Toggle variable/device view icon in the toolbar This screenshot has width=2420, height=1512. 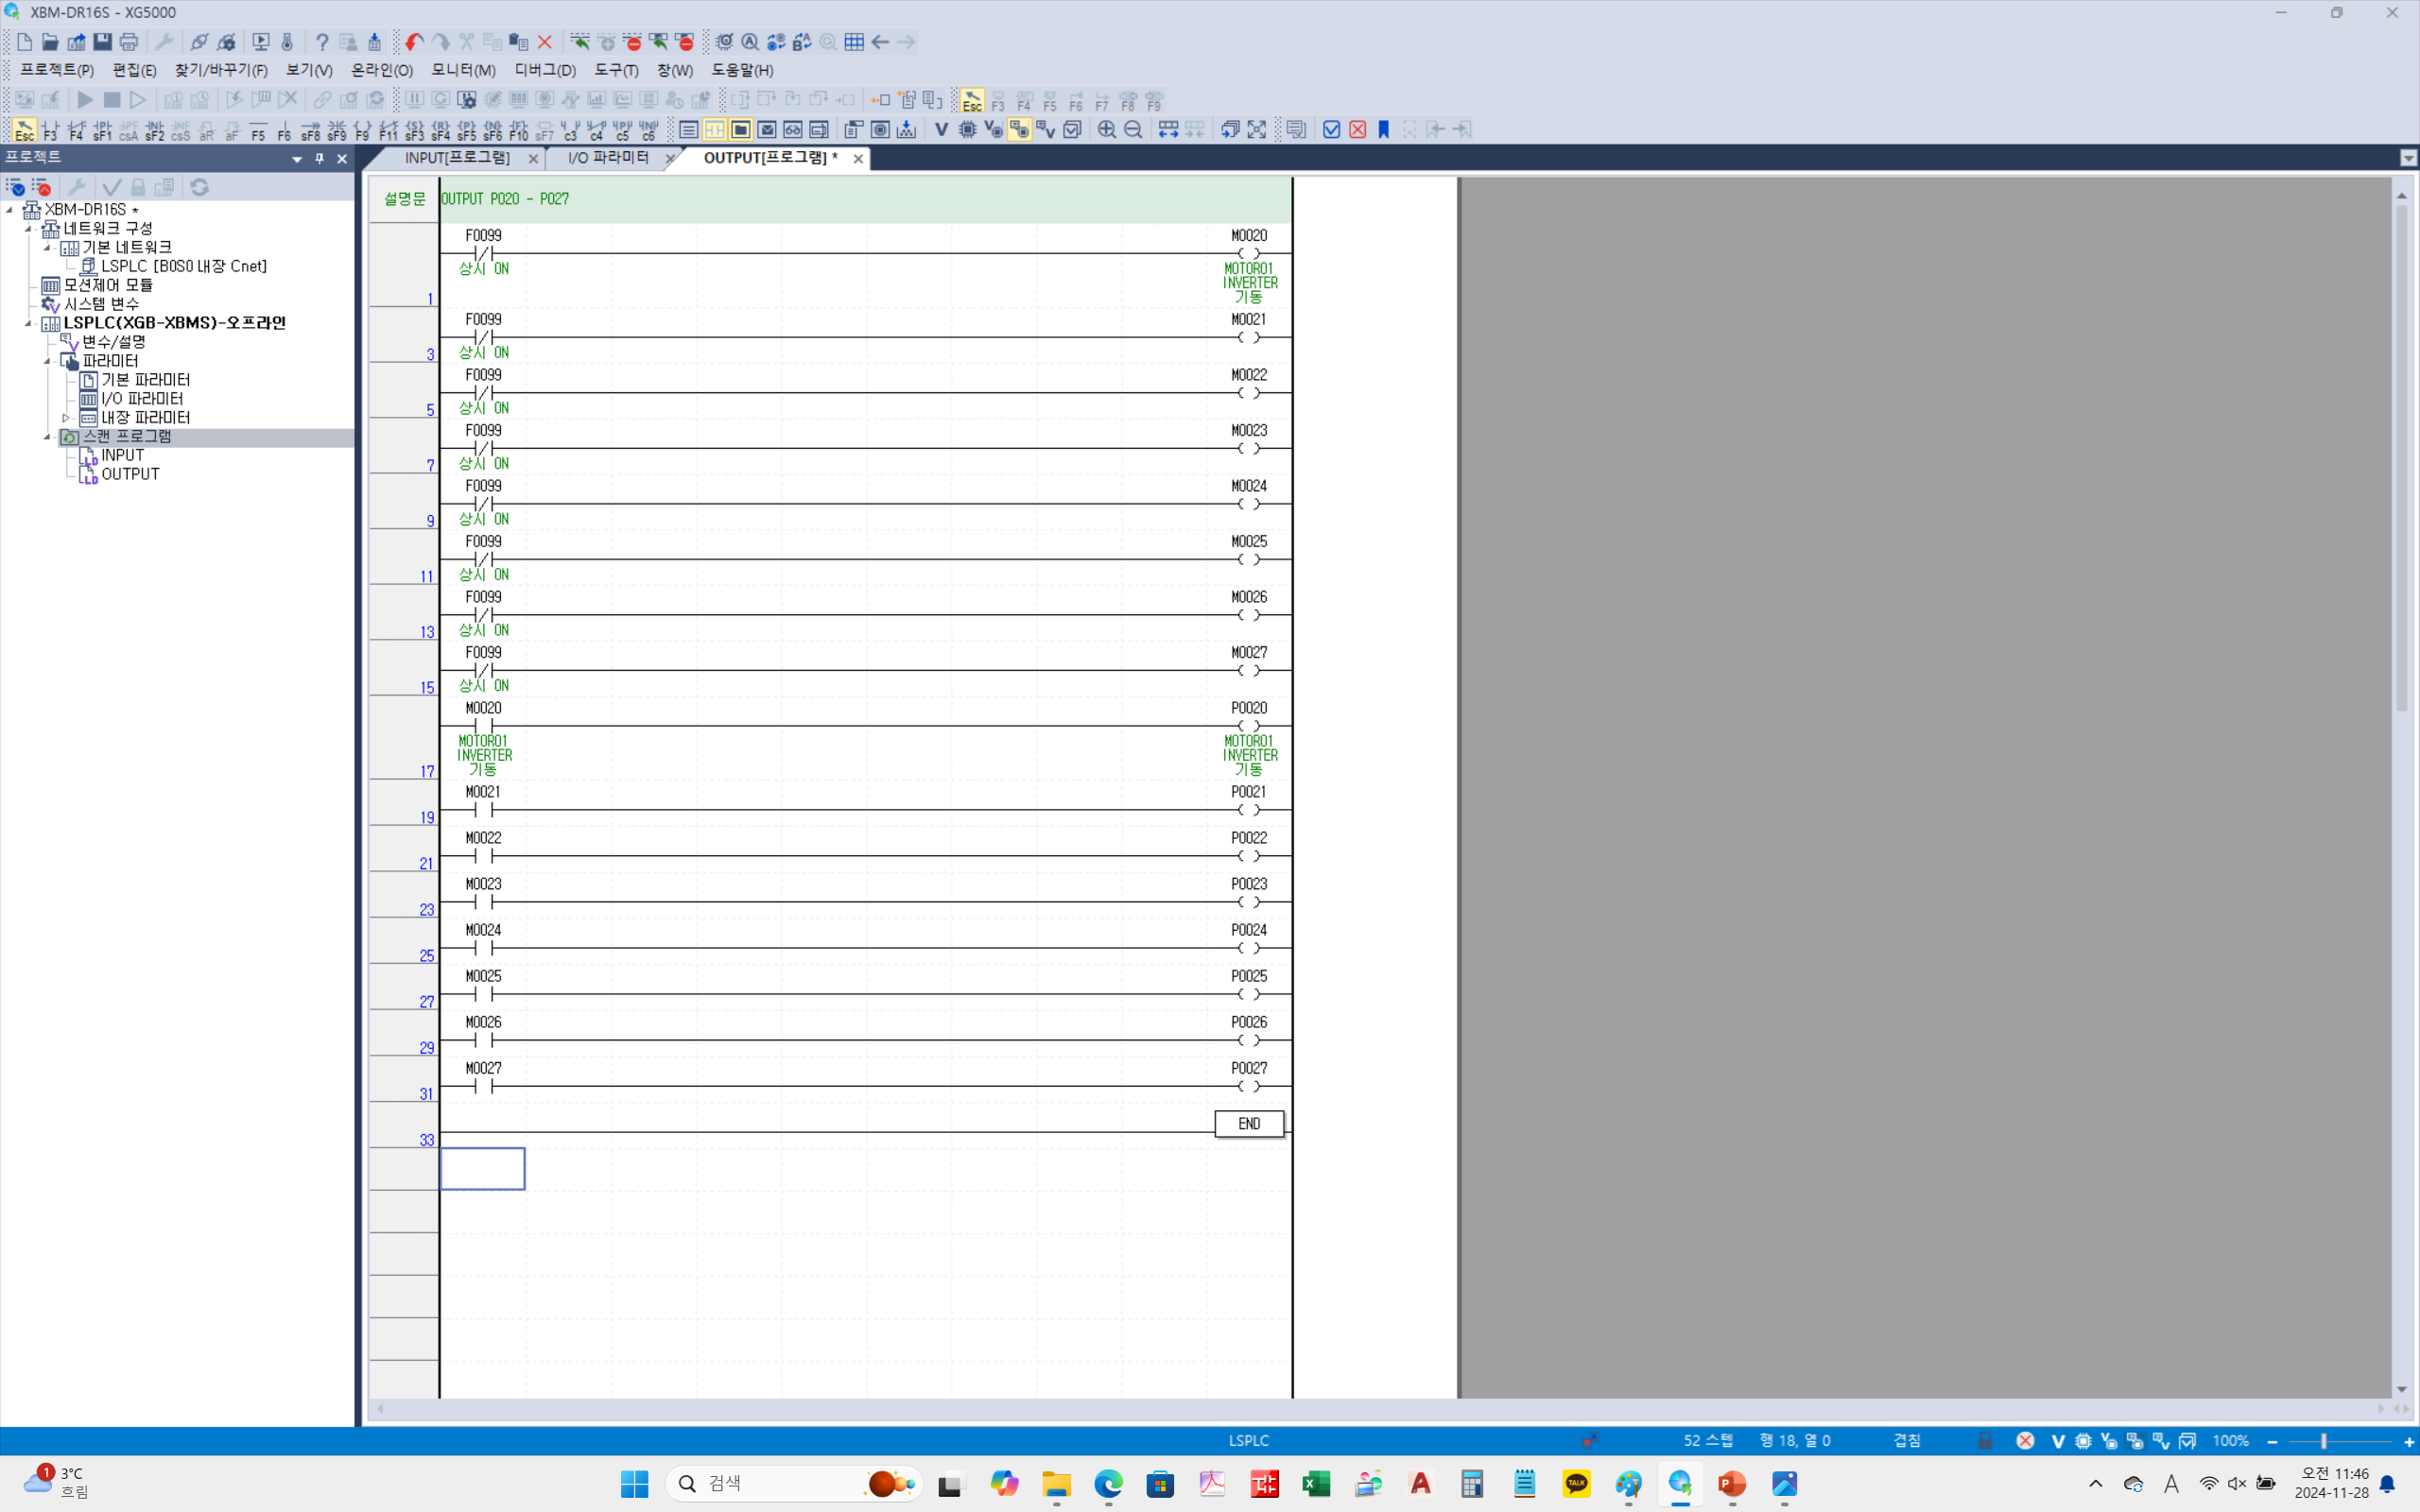tap(993, 130)
